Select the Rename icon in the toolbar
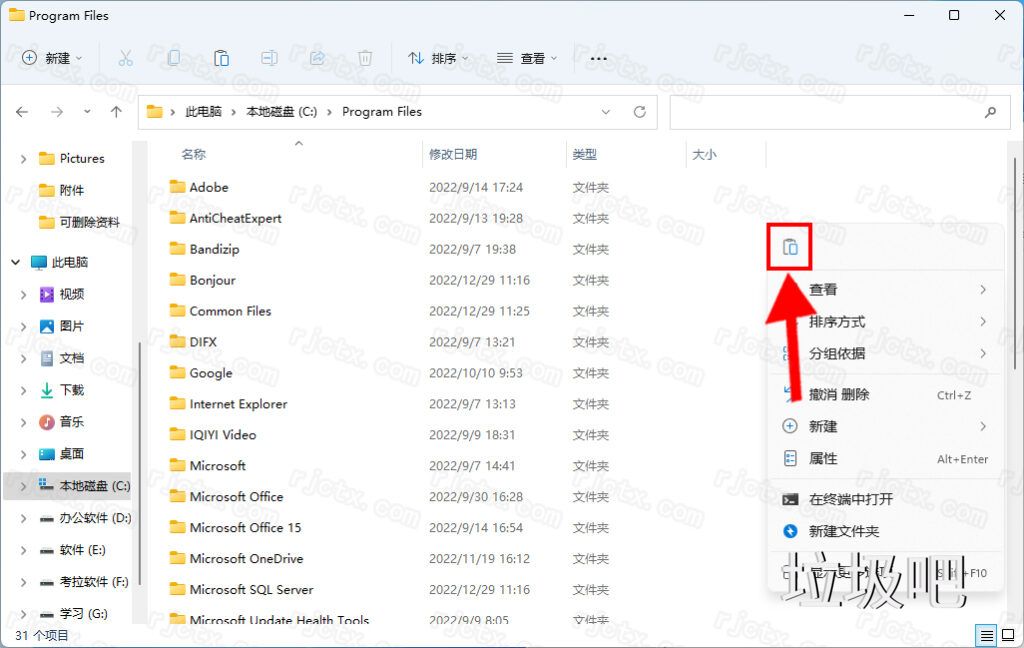 point(269,58)
